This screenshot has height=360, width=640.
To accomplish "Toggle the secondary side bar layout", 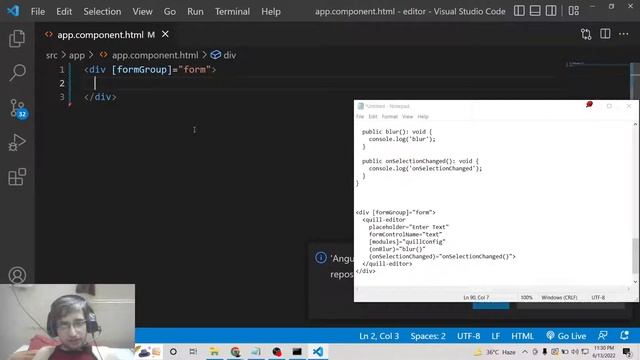I will point(551,11).
